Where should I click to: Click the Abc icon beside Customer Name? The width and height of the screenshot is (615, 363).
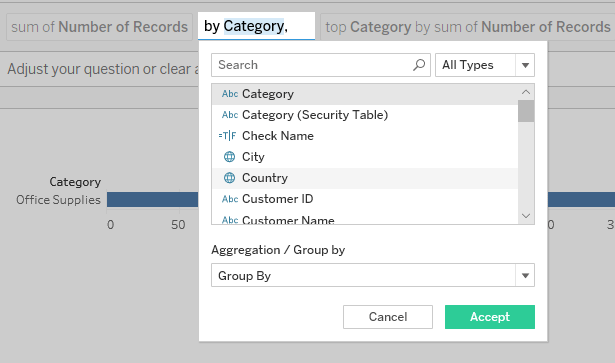[x=230, y=220]
